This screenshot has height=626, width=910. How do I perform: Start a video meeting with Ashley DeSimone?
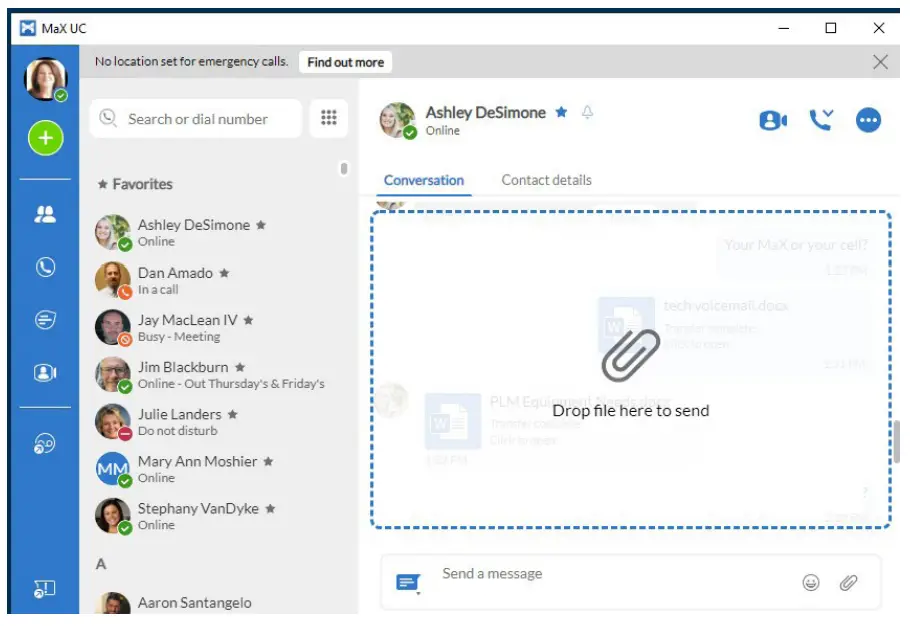pos(773,119)
